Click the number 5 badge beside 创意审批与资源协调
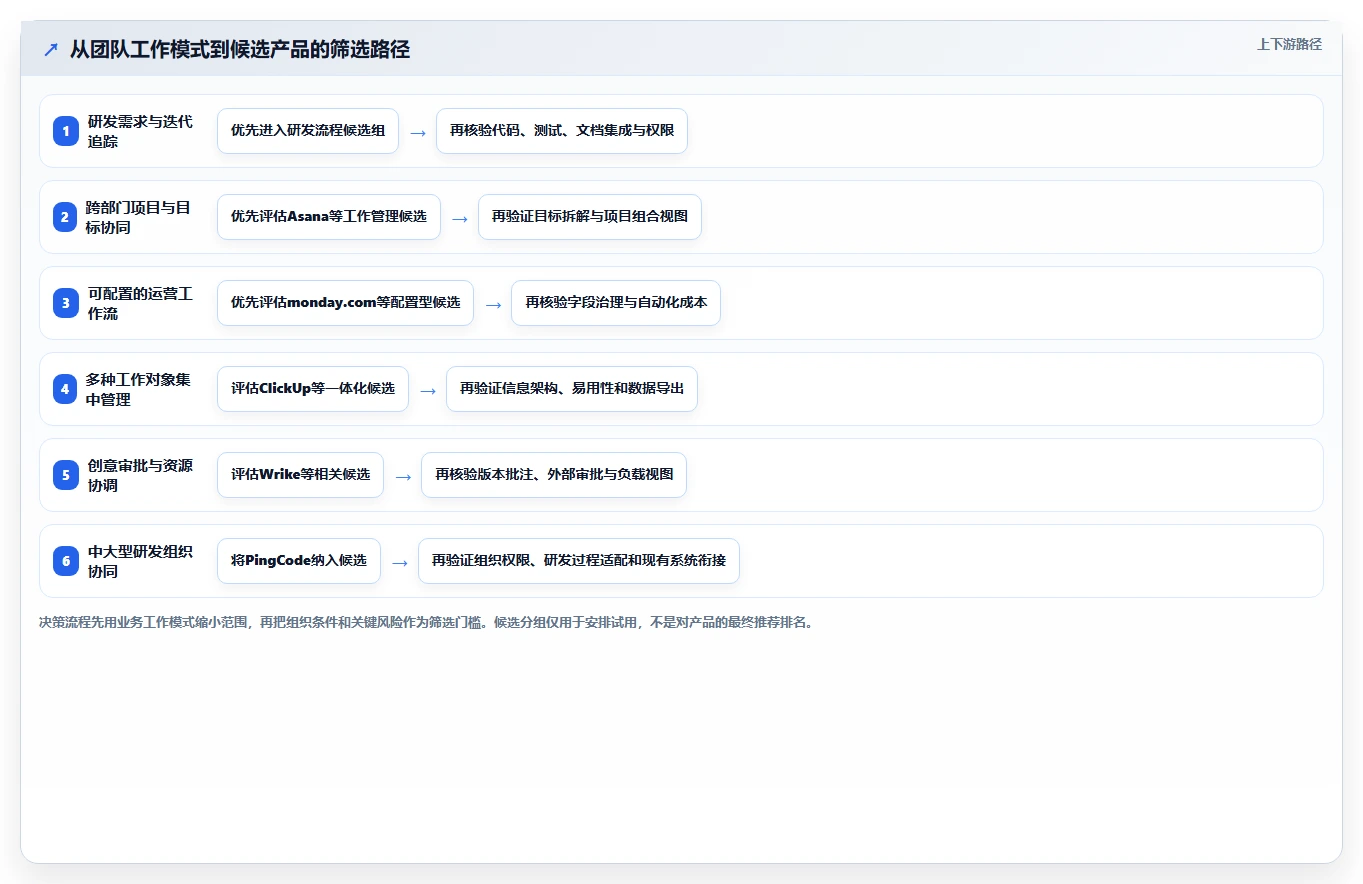 [x=66, y=475]
